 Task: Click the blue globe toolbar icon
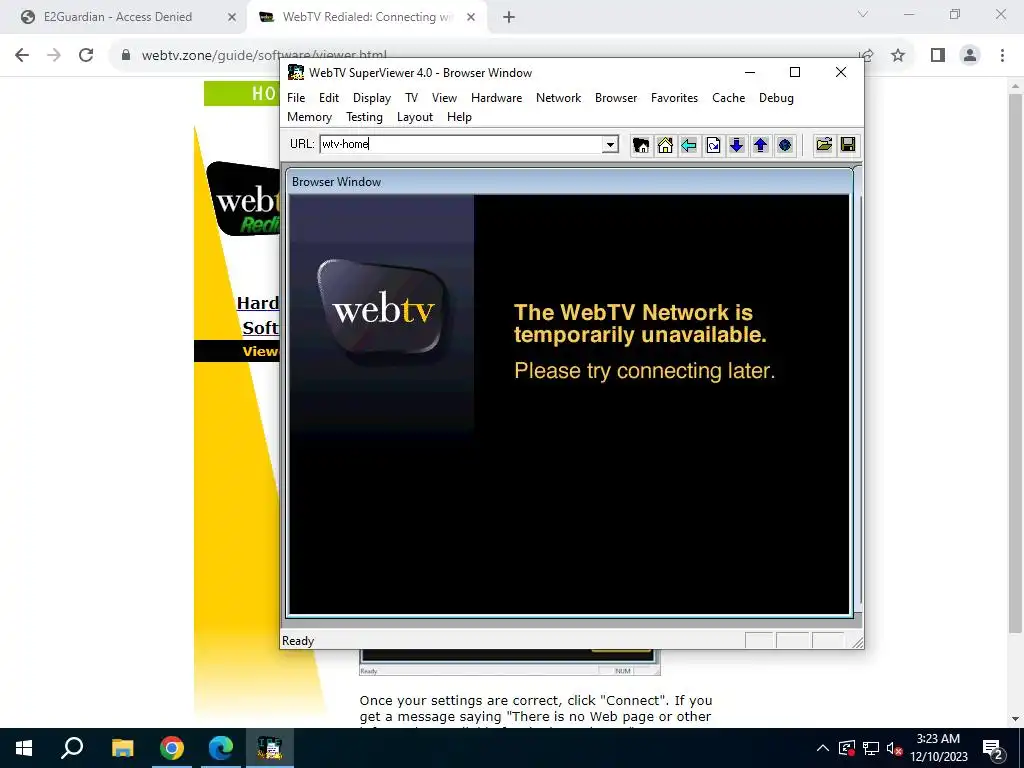pos(784,145)
